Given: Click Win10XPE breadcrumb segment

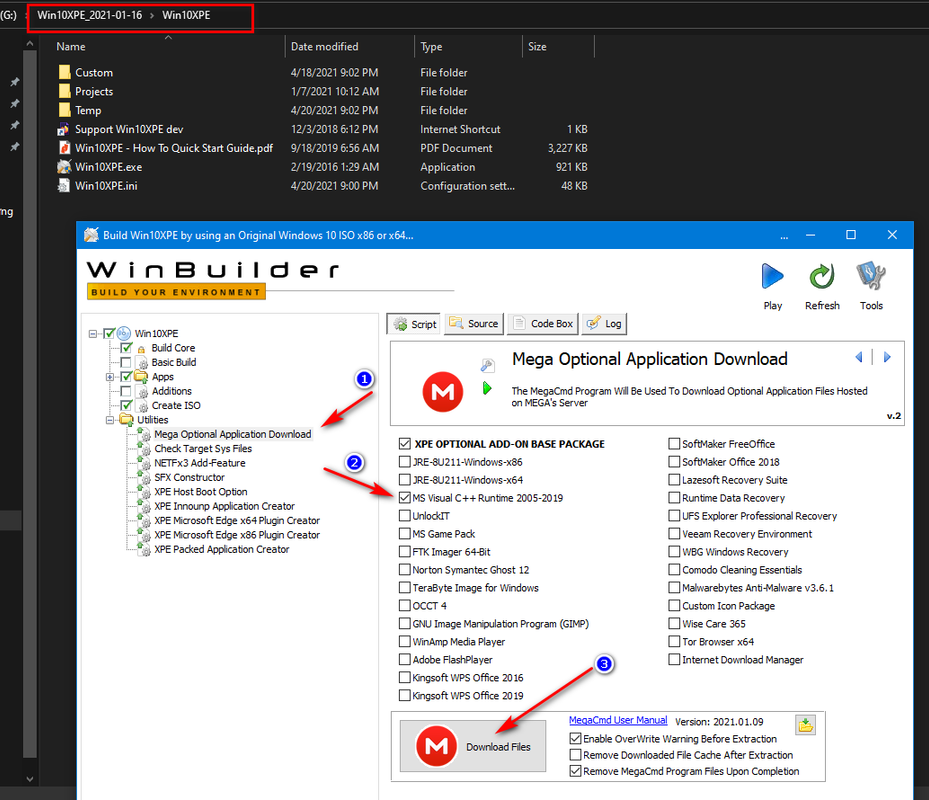Looking at the screenshot, I should pos(186,15).
